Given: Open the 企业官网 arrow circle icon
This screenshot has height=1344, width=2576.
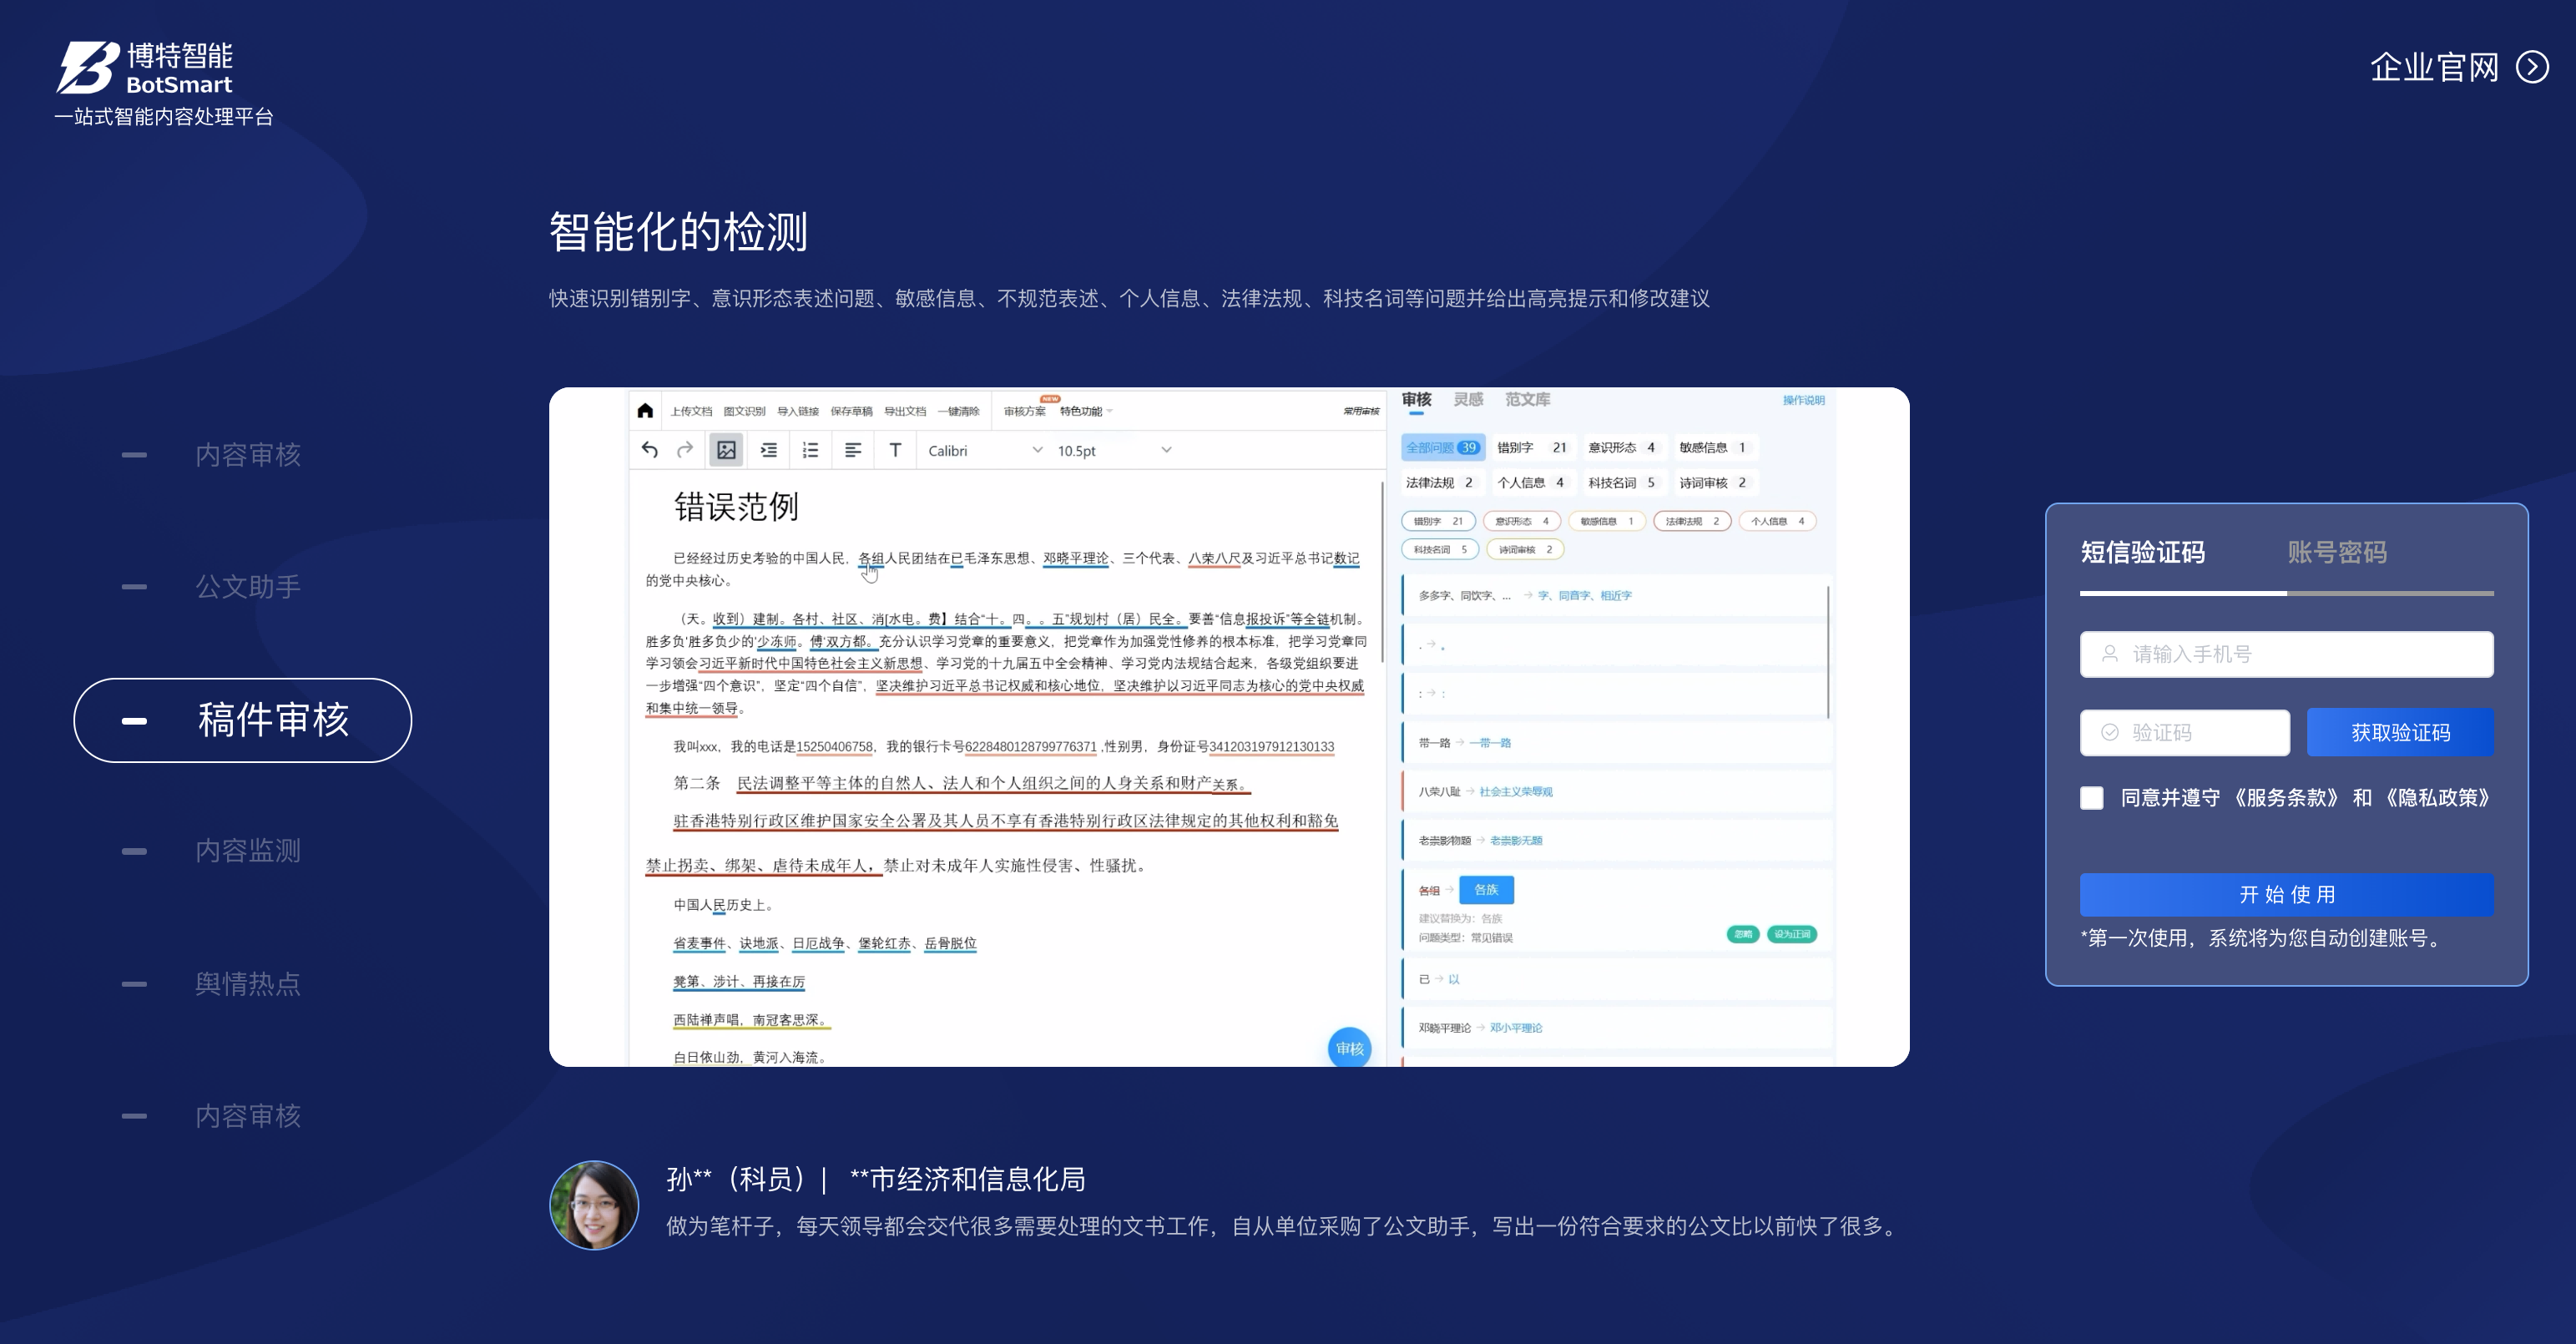Looking at the screenshot, I should 2532,67.
